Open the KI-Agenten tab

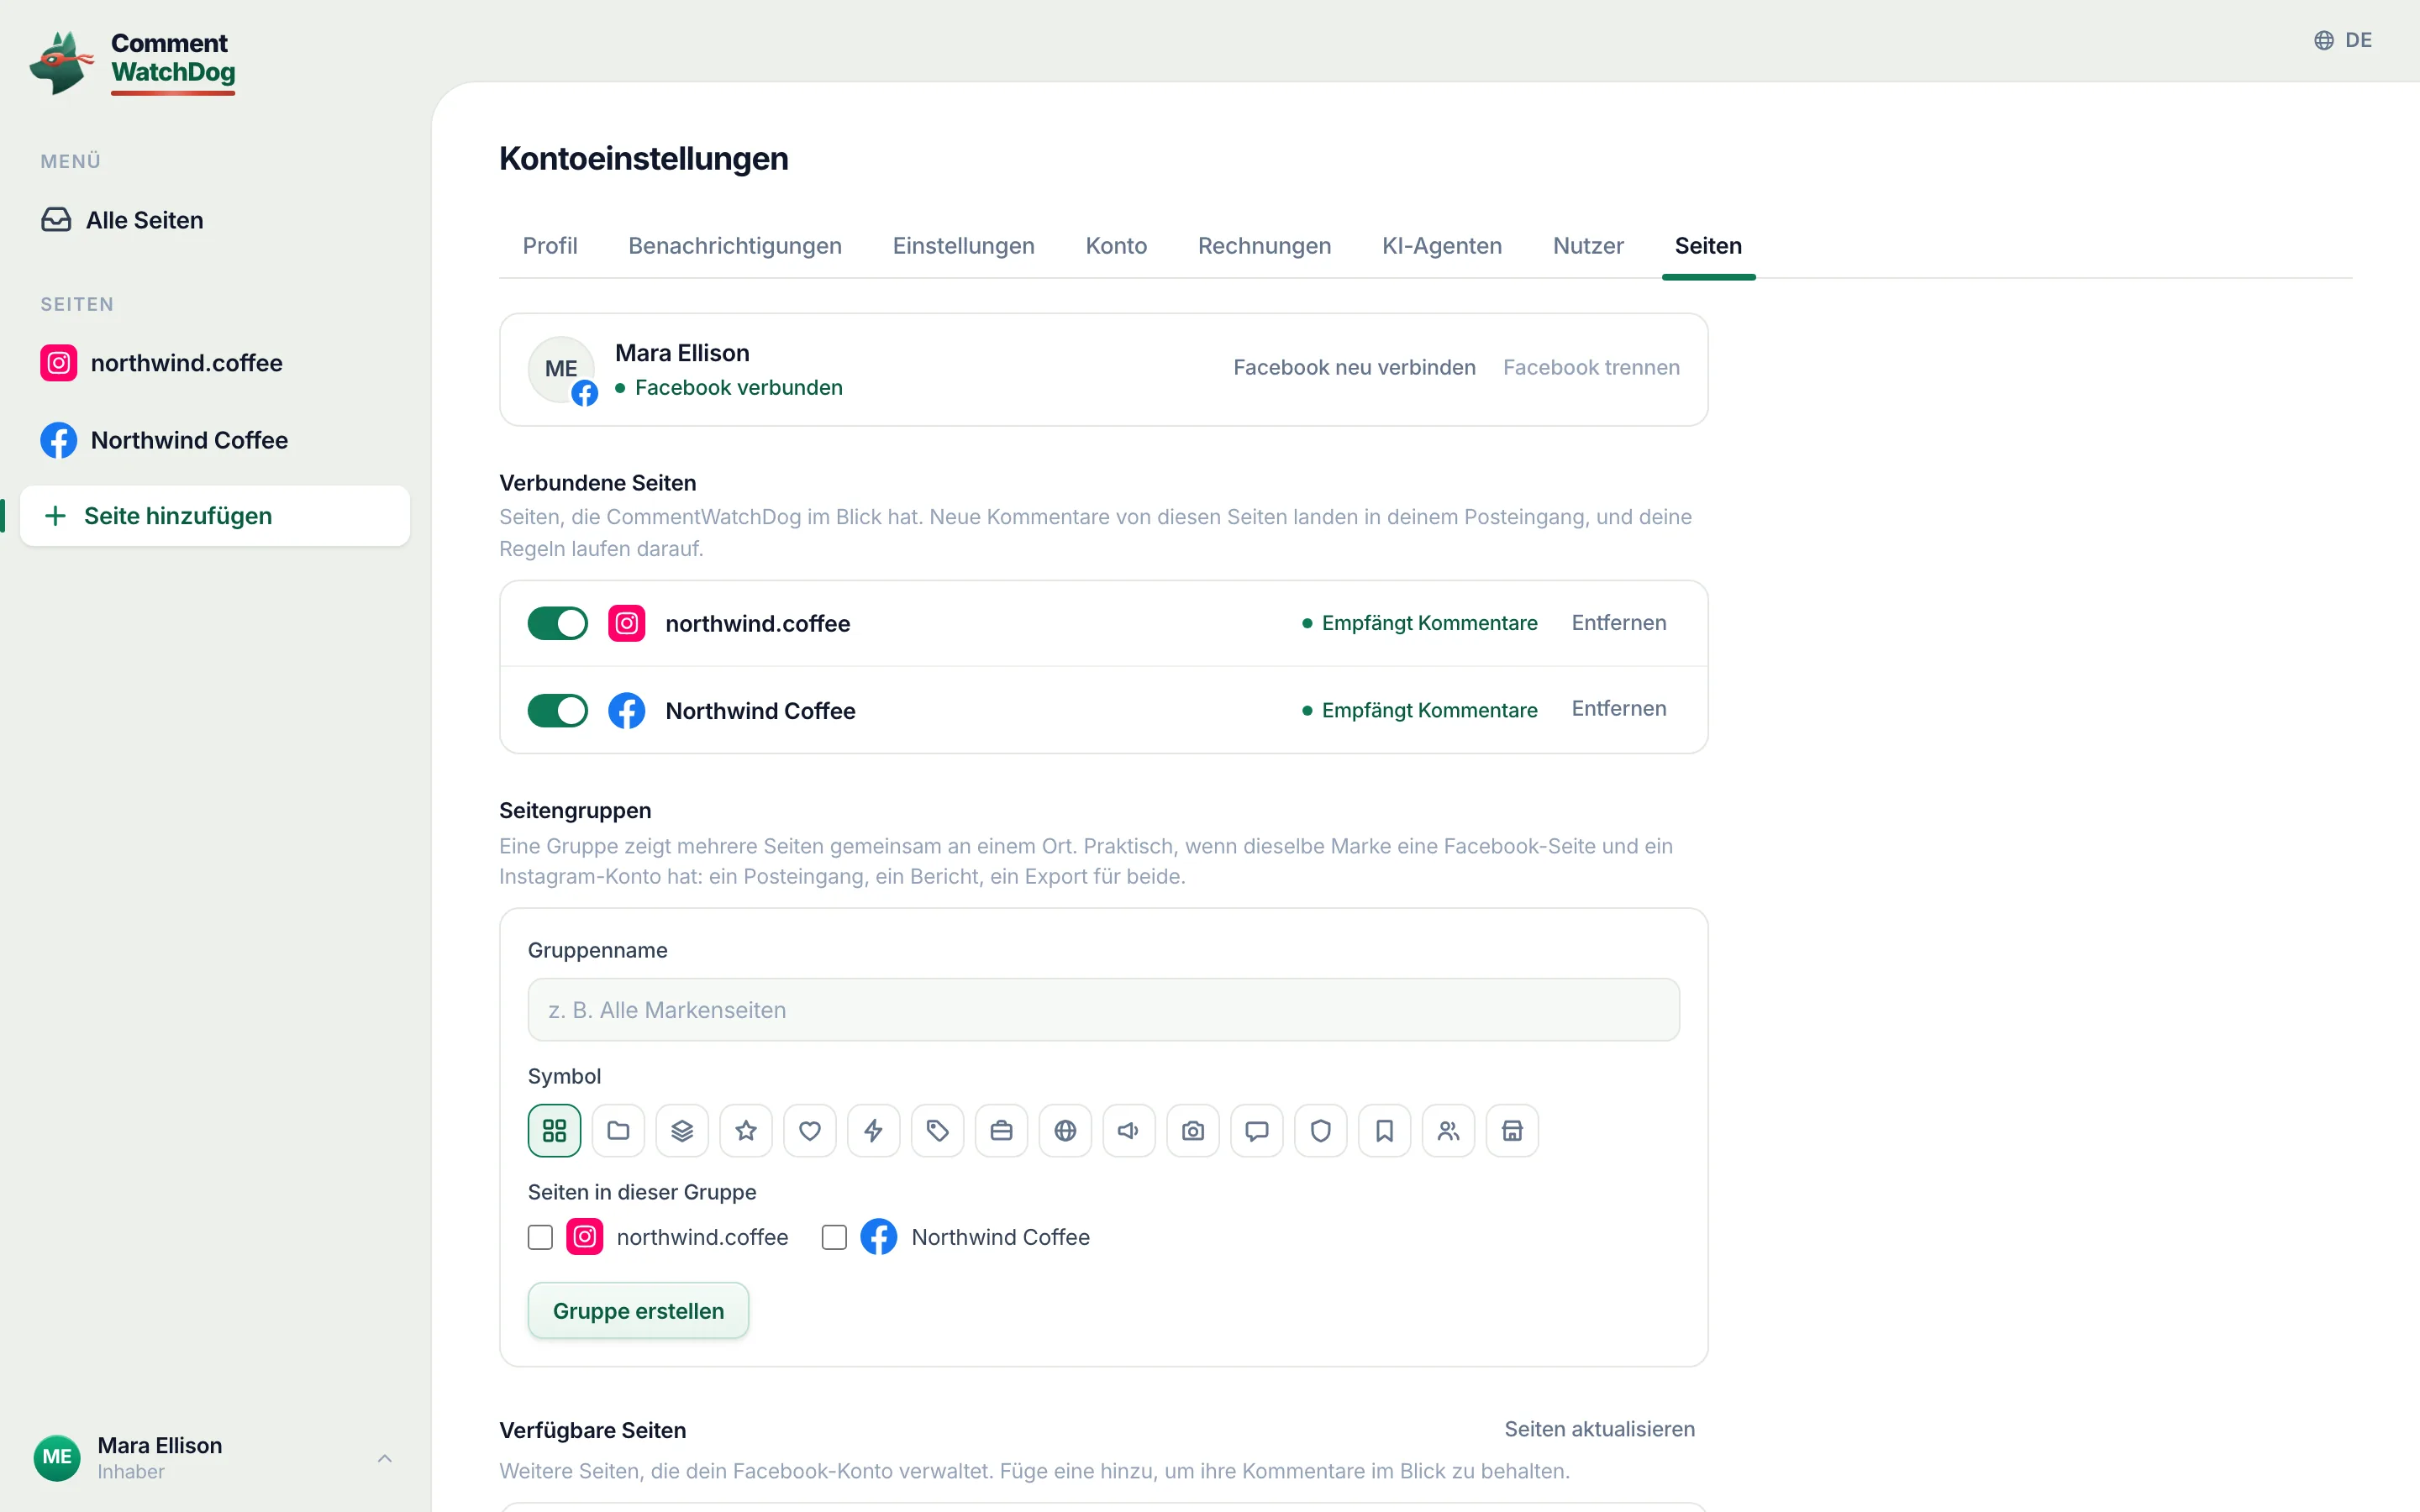[1442, 246]
